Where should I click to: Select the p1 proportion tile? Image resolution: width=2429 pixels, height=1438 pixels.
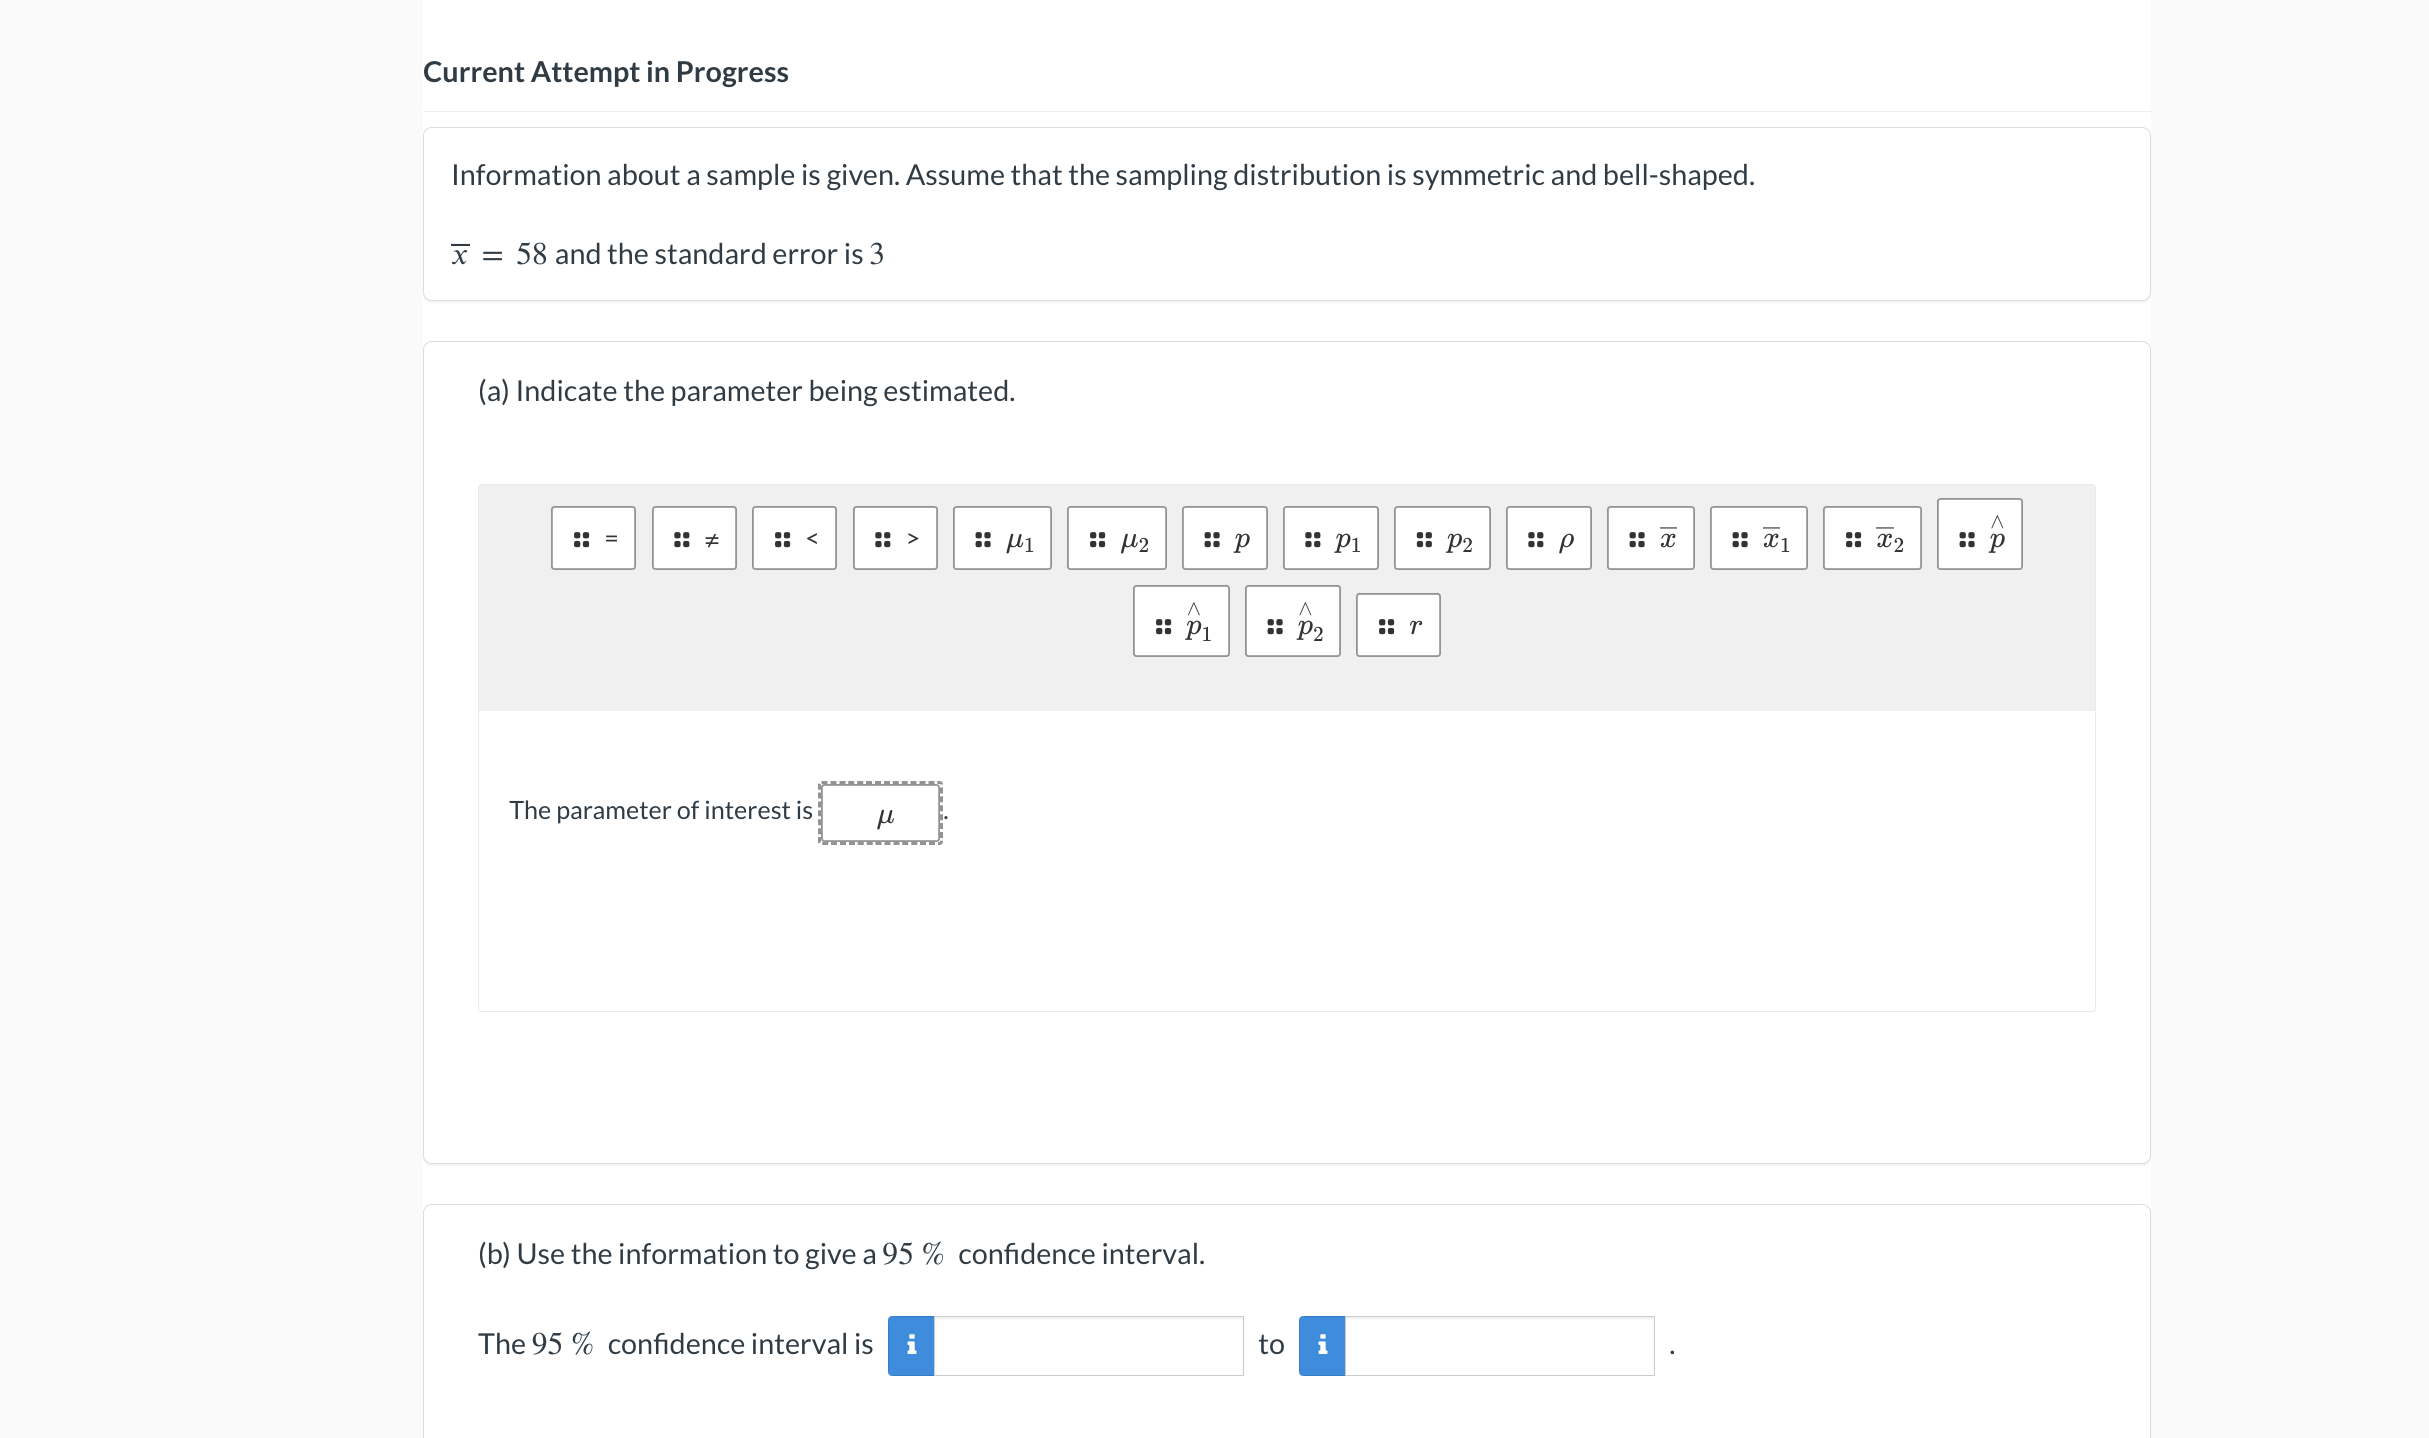(x=1331, y=537)
